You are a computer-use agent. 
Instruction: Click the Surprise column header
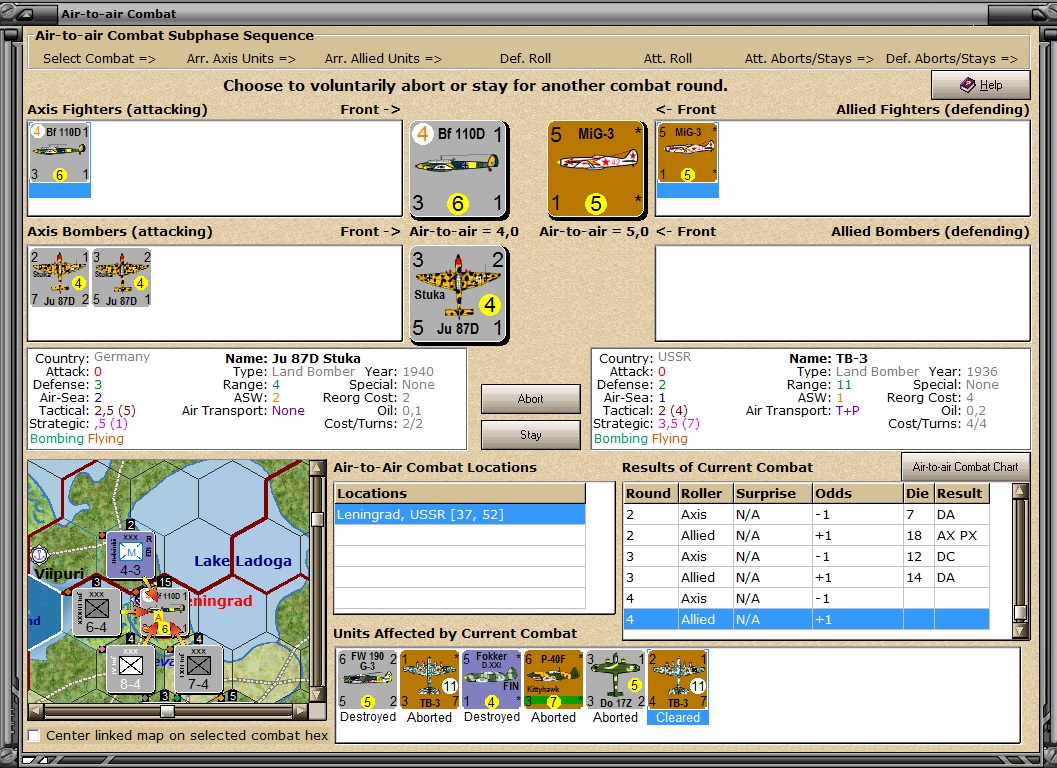coord(773,494)
